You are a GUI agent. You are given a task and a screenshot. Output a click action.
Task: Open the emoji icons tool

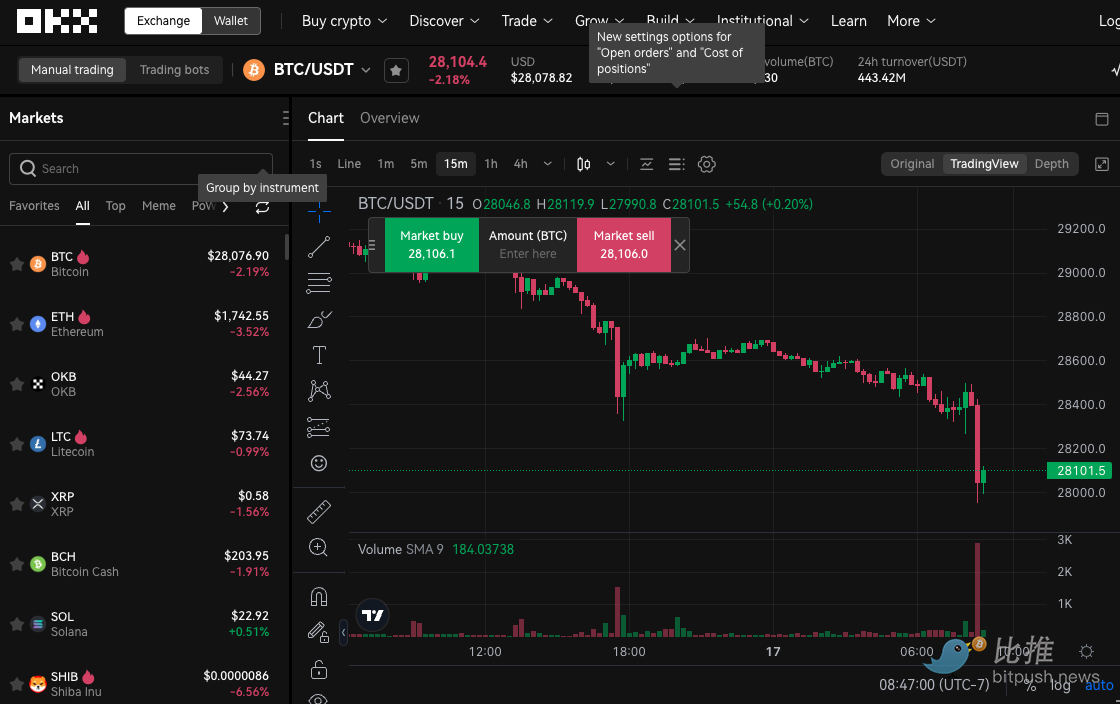[x=319, y=463]
